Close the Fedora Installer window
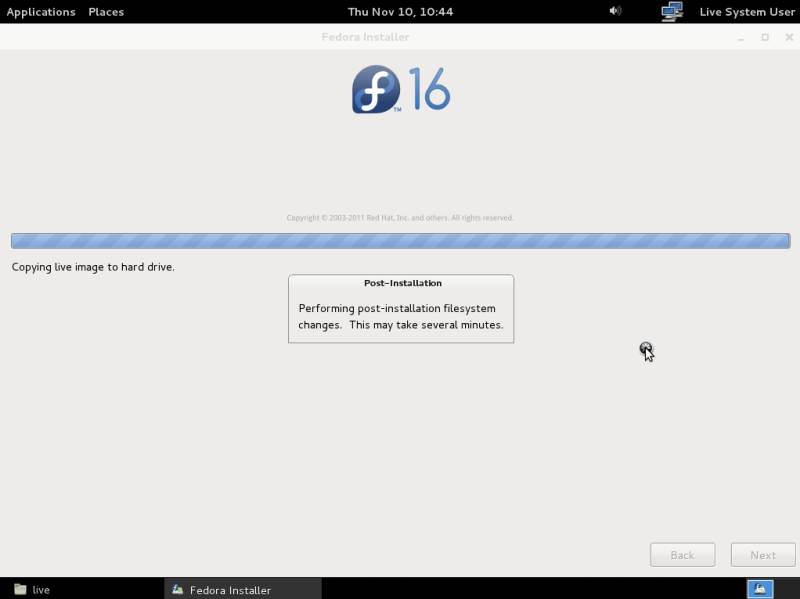This screenshot has width=800, height=599. point(789,37)
